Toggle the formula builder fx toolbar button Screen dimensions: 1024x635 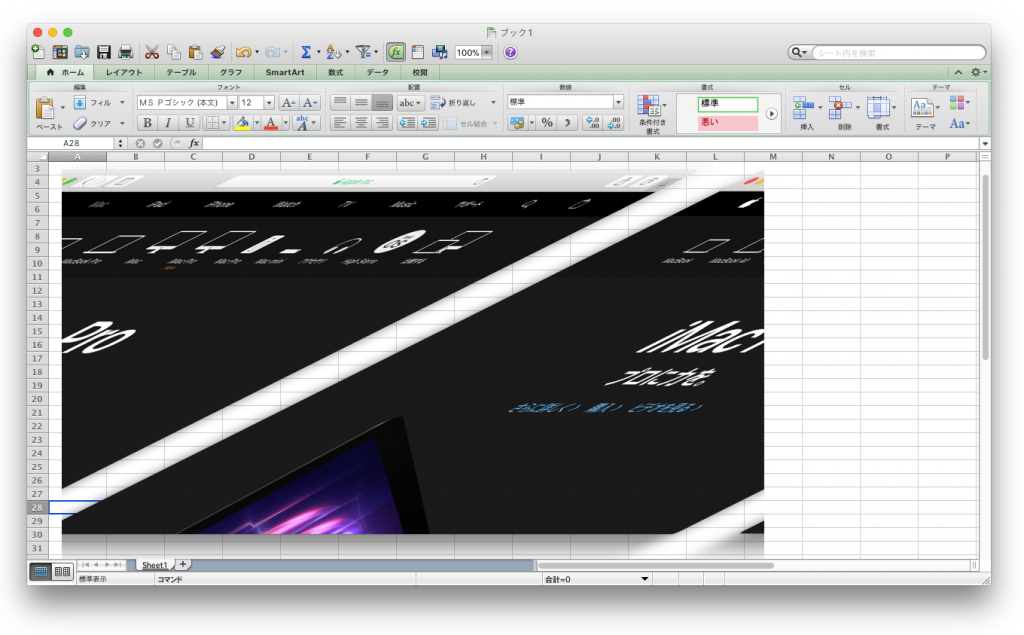pos(396,52)
